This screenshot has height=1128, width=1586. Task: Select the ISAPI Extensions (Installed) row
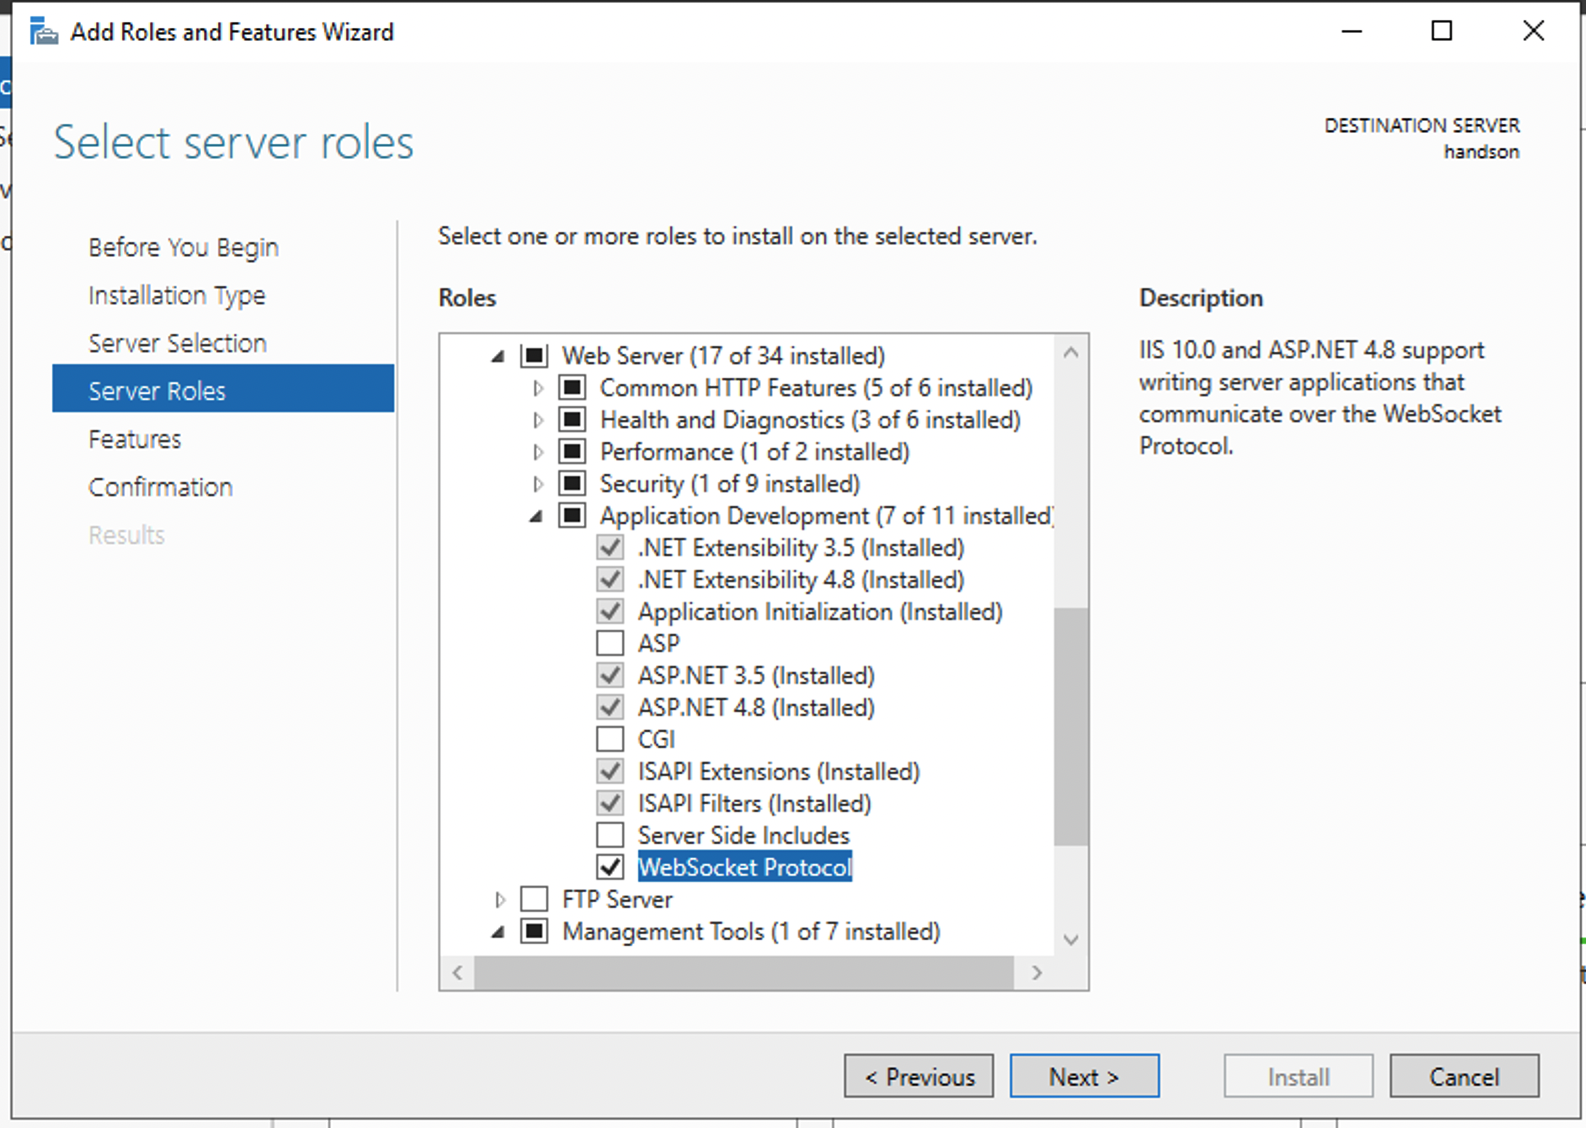(x=779, y=771)
